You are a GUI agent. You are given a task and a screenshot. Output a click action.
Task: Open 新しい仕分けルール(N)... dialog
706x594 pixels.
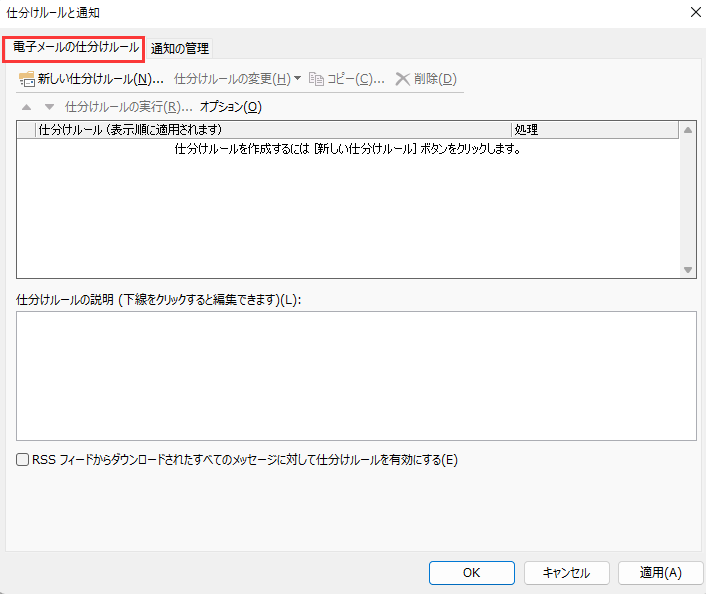pyautogui.click(x=91, y=79)
